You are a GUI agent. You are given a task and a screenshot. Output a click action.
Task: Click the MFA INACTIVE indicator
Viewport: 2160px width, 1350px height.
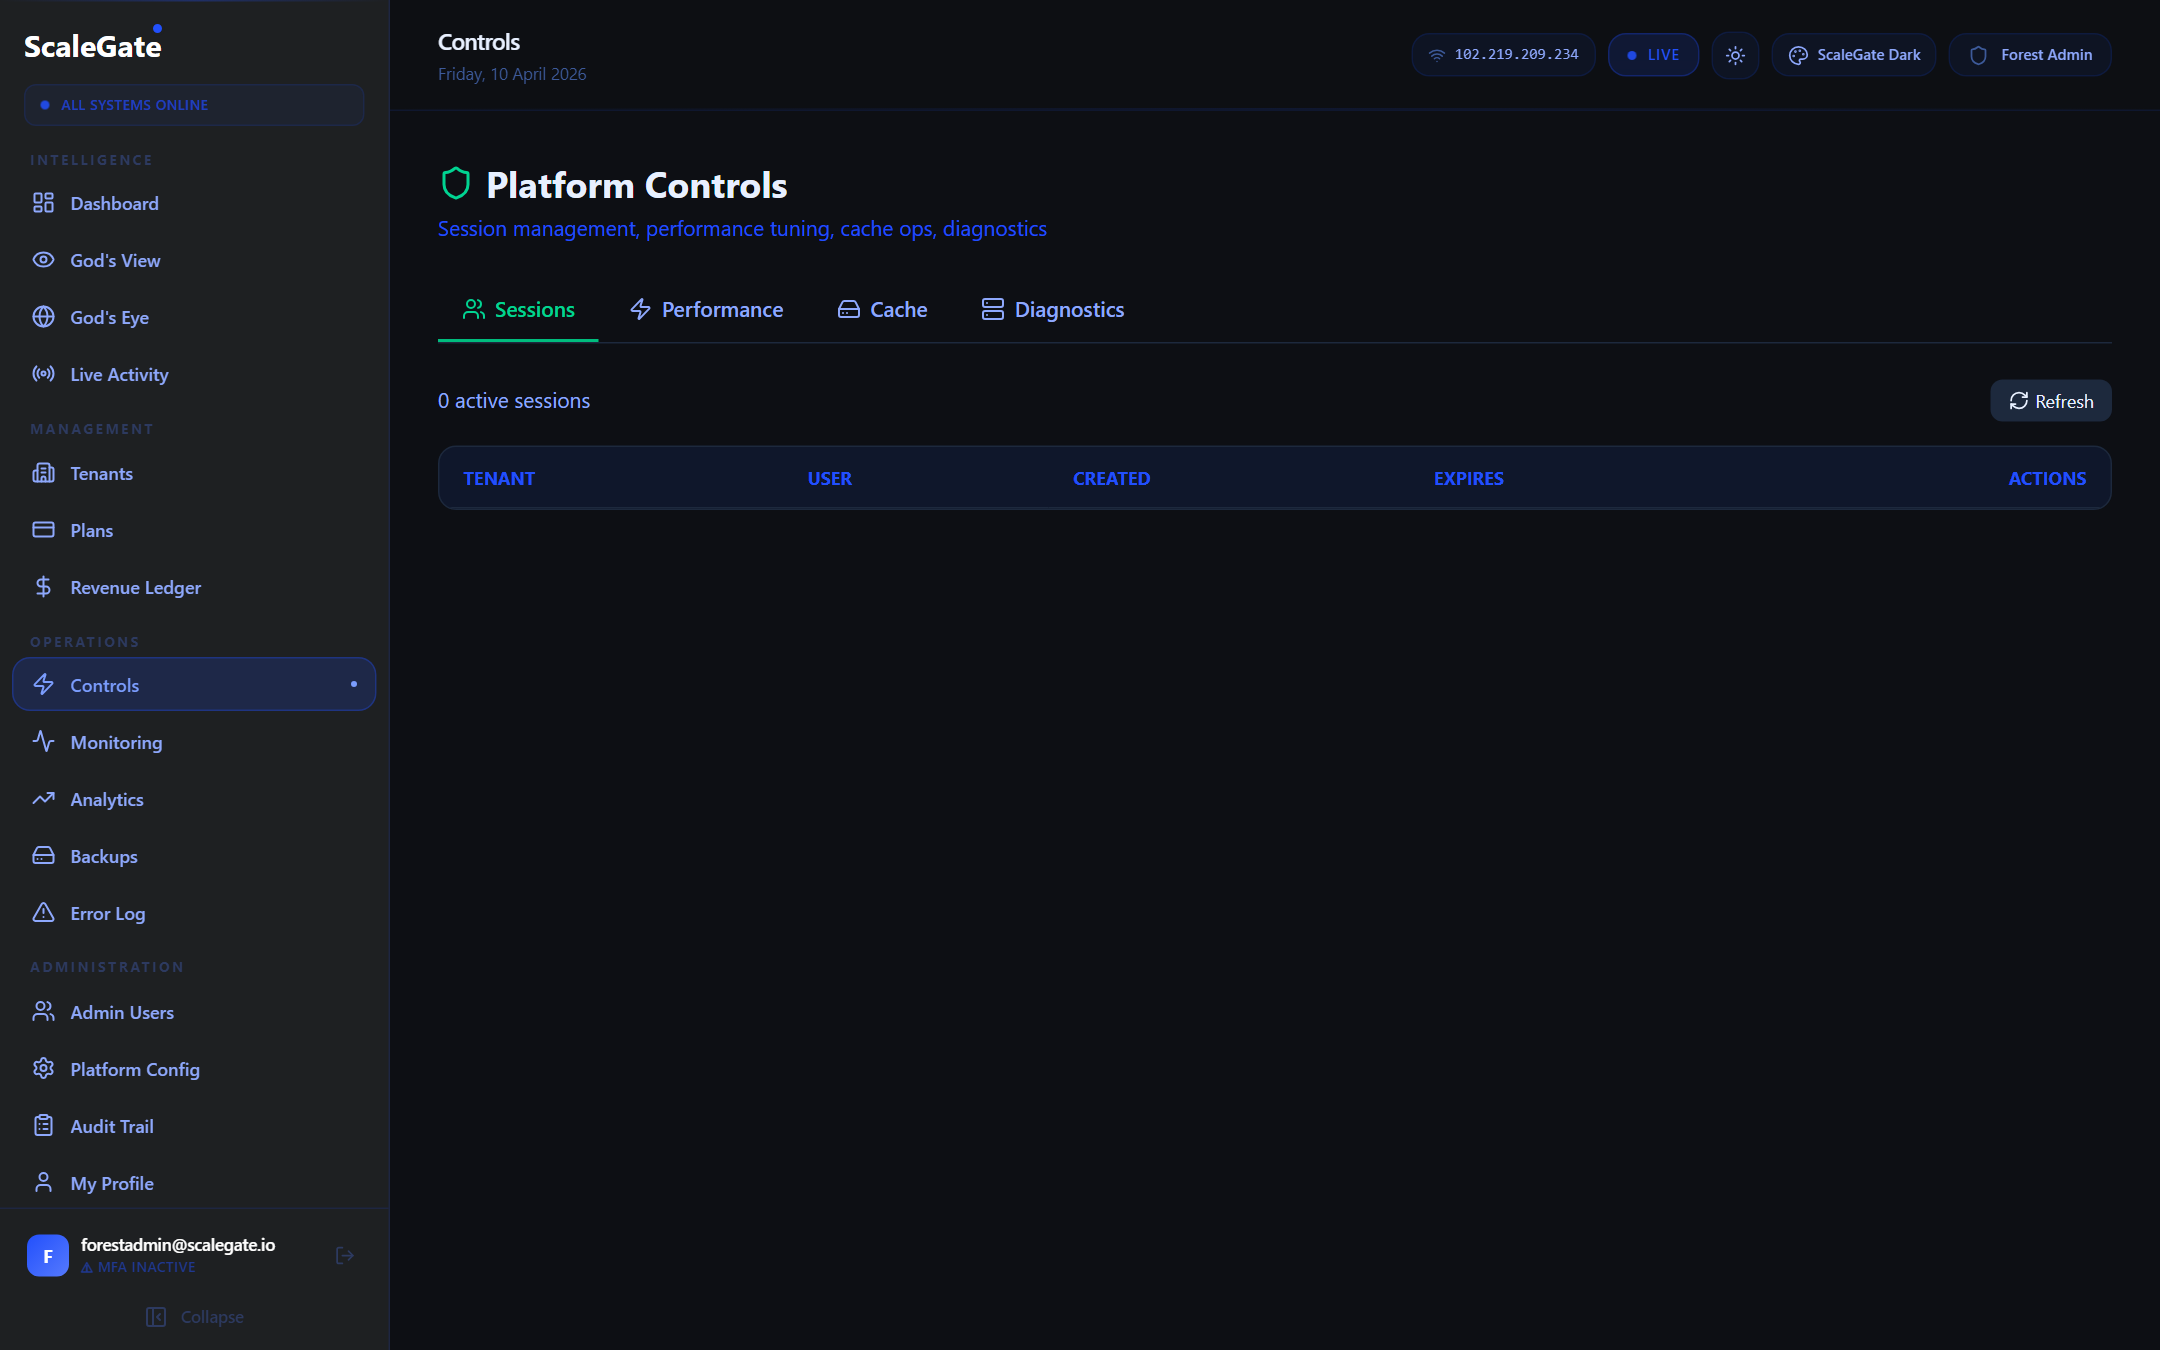(x=138, y=1267)
